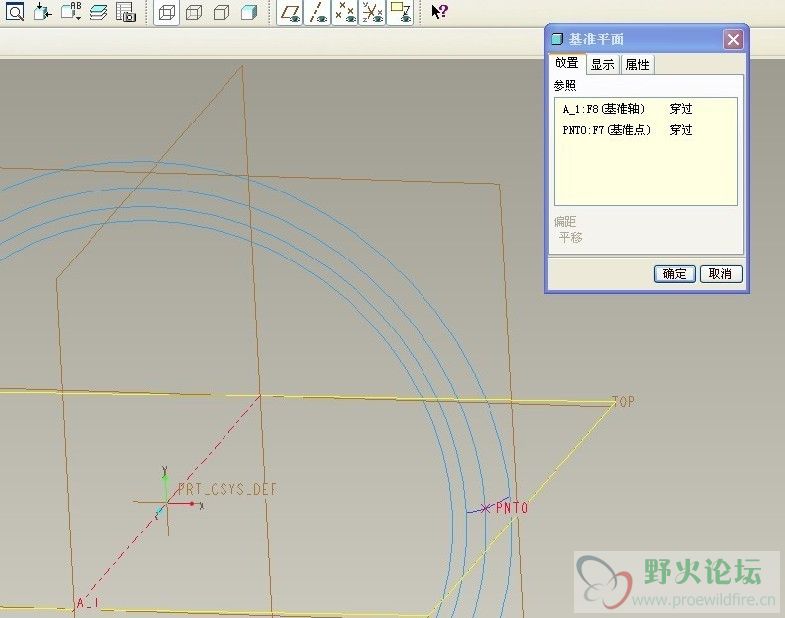Switch to the 放置 tab

click(567, 63)
